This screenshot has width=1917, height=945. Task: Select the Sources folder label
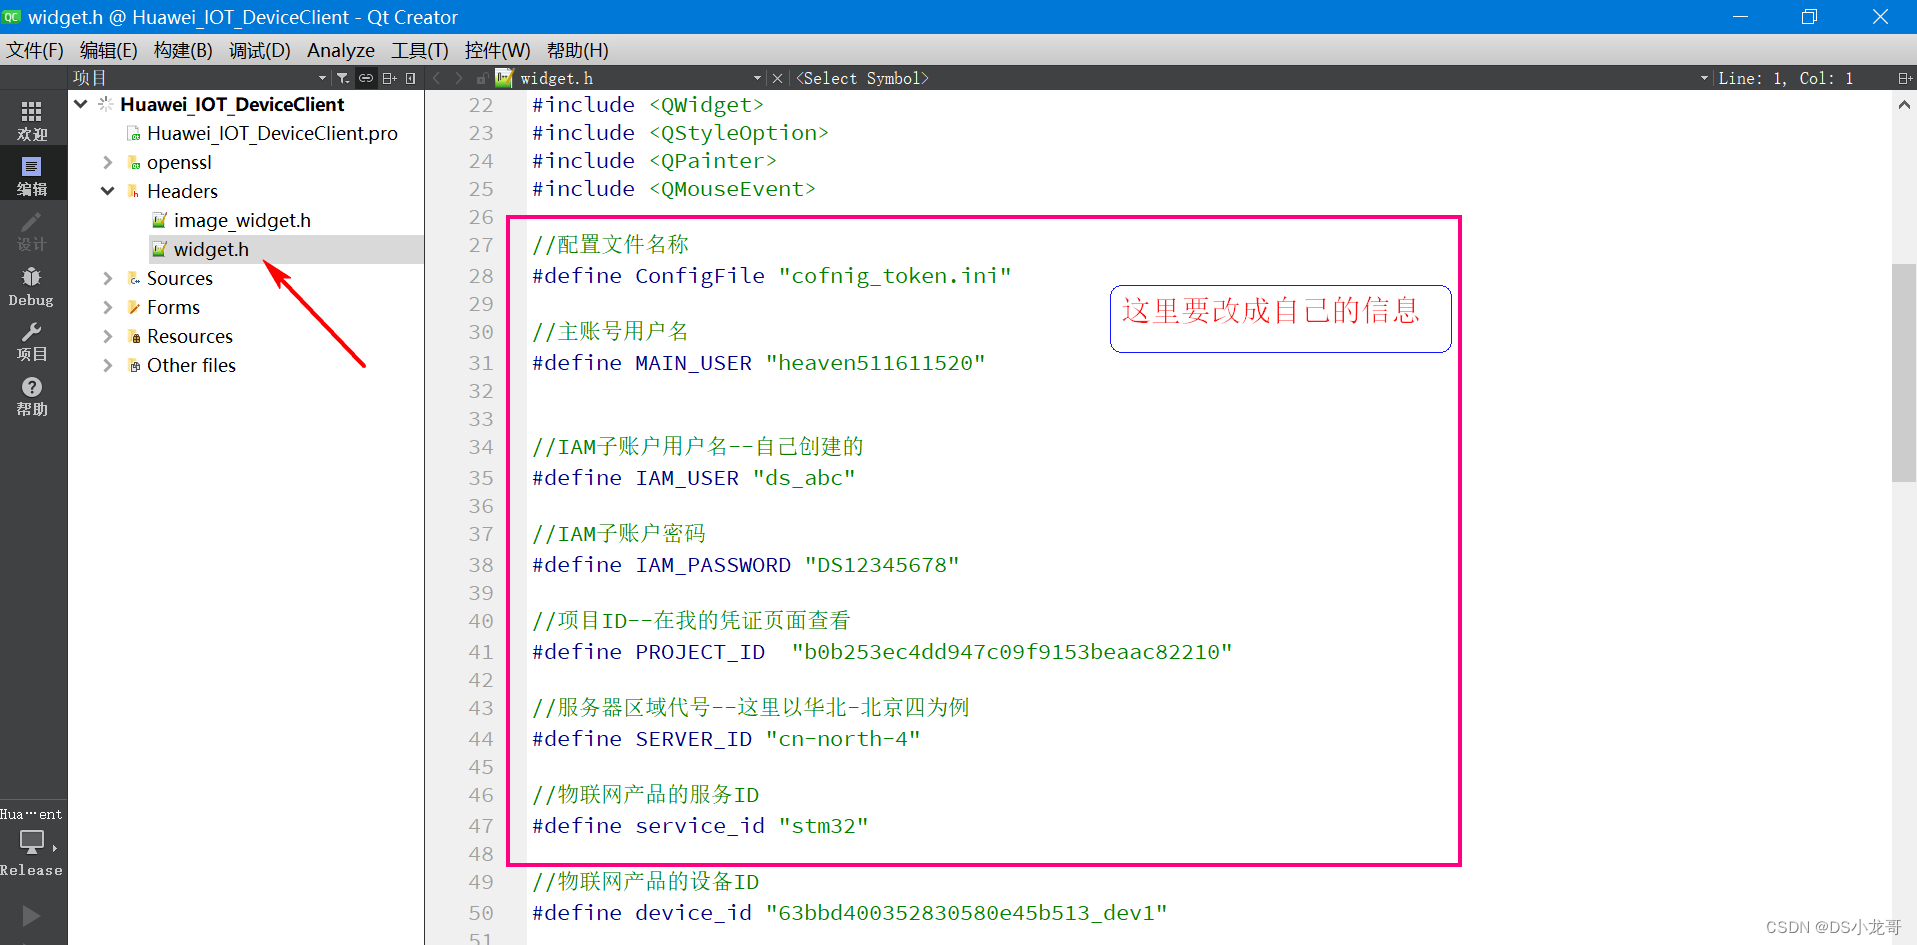(x=180, y=278)
